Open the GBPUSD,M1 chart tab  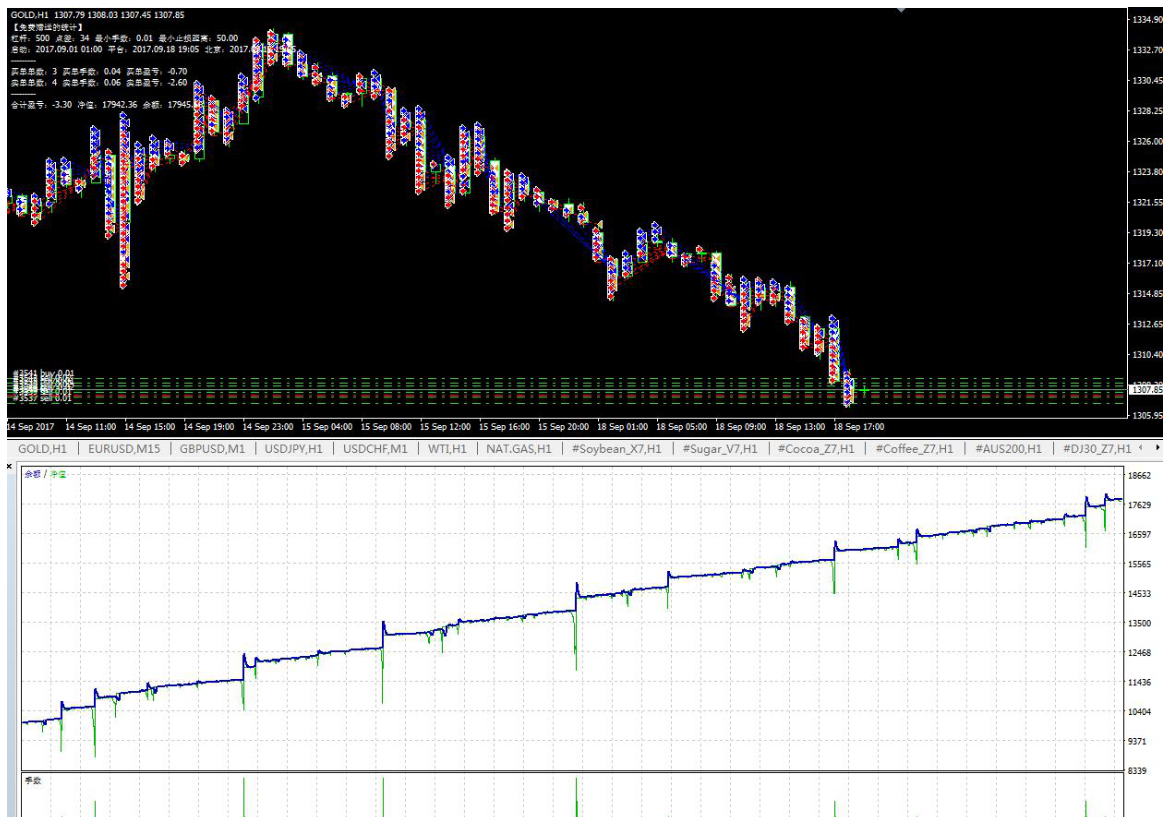pos(212,449)
